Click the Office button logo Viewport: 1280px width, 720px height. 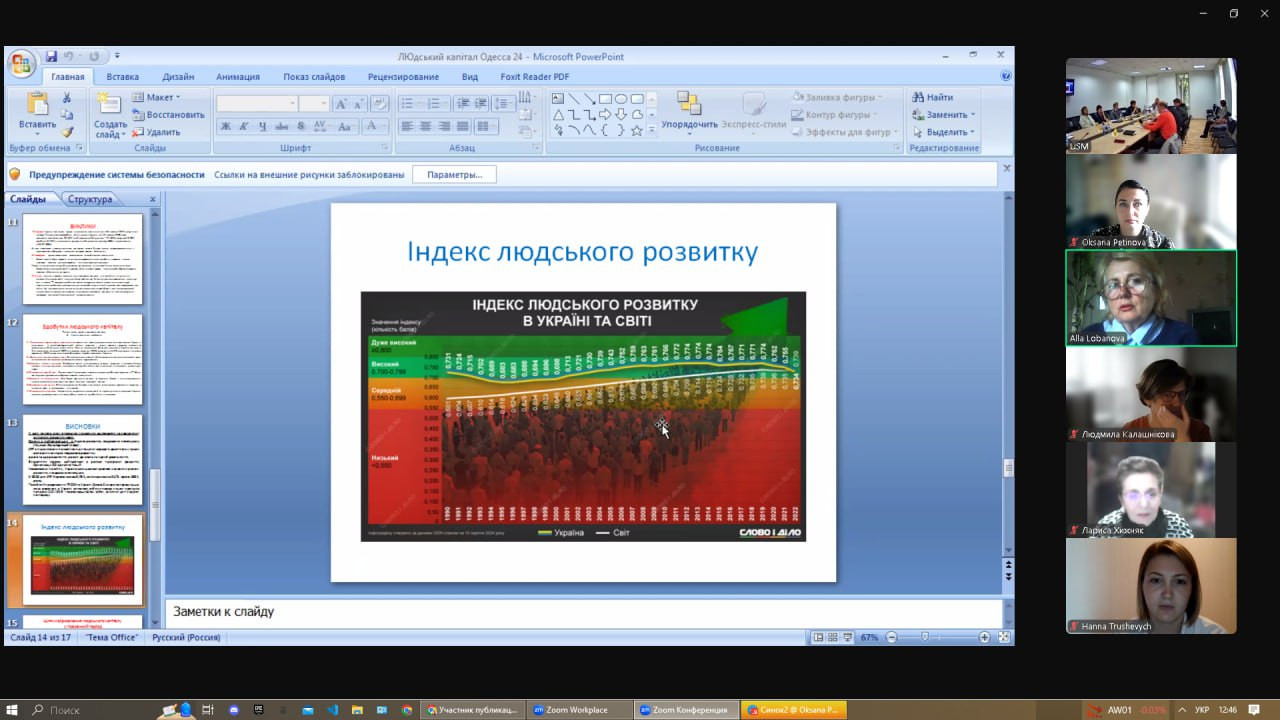coord(21,64)
